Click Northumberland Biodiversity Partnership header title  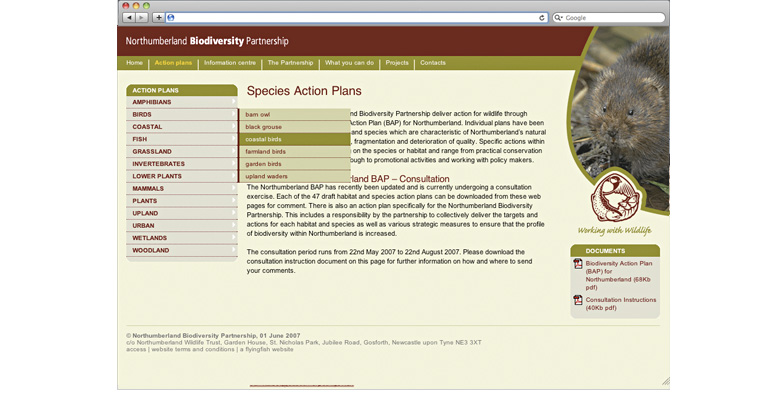tap(207, 41)
